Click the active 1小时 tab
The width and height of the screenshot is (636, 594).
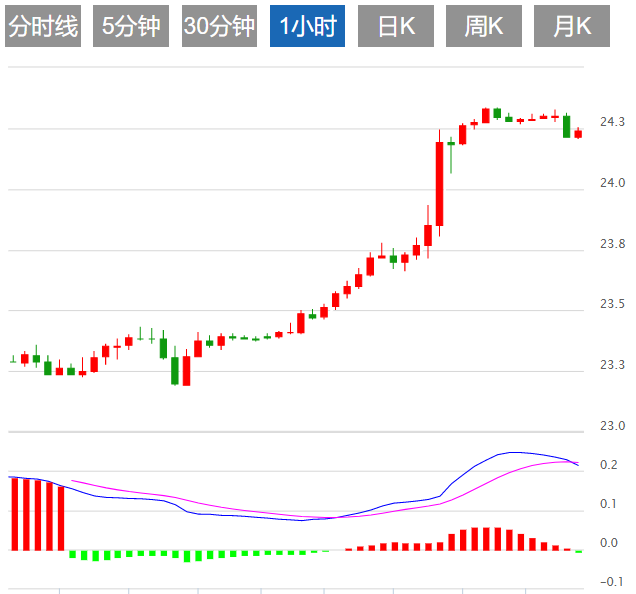tap(307, 26)
